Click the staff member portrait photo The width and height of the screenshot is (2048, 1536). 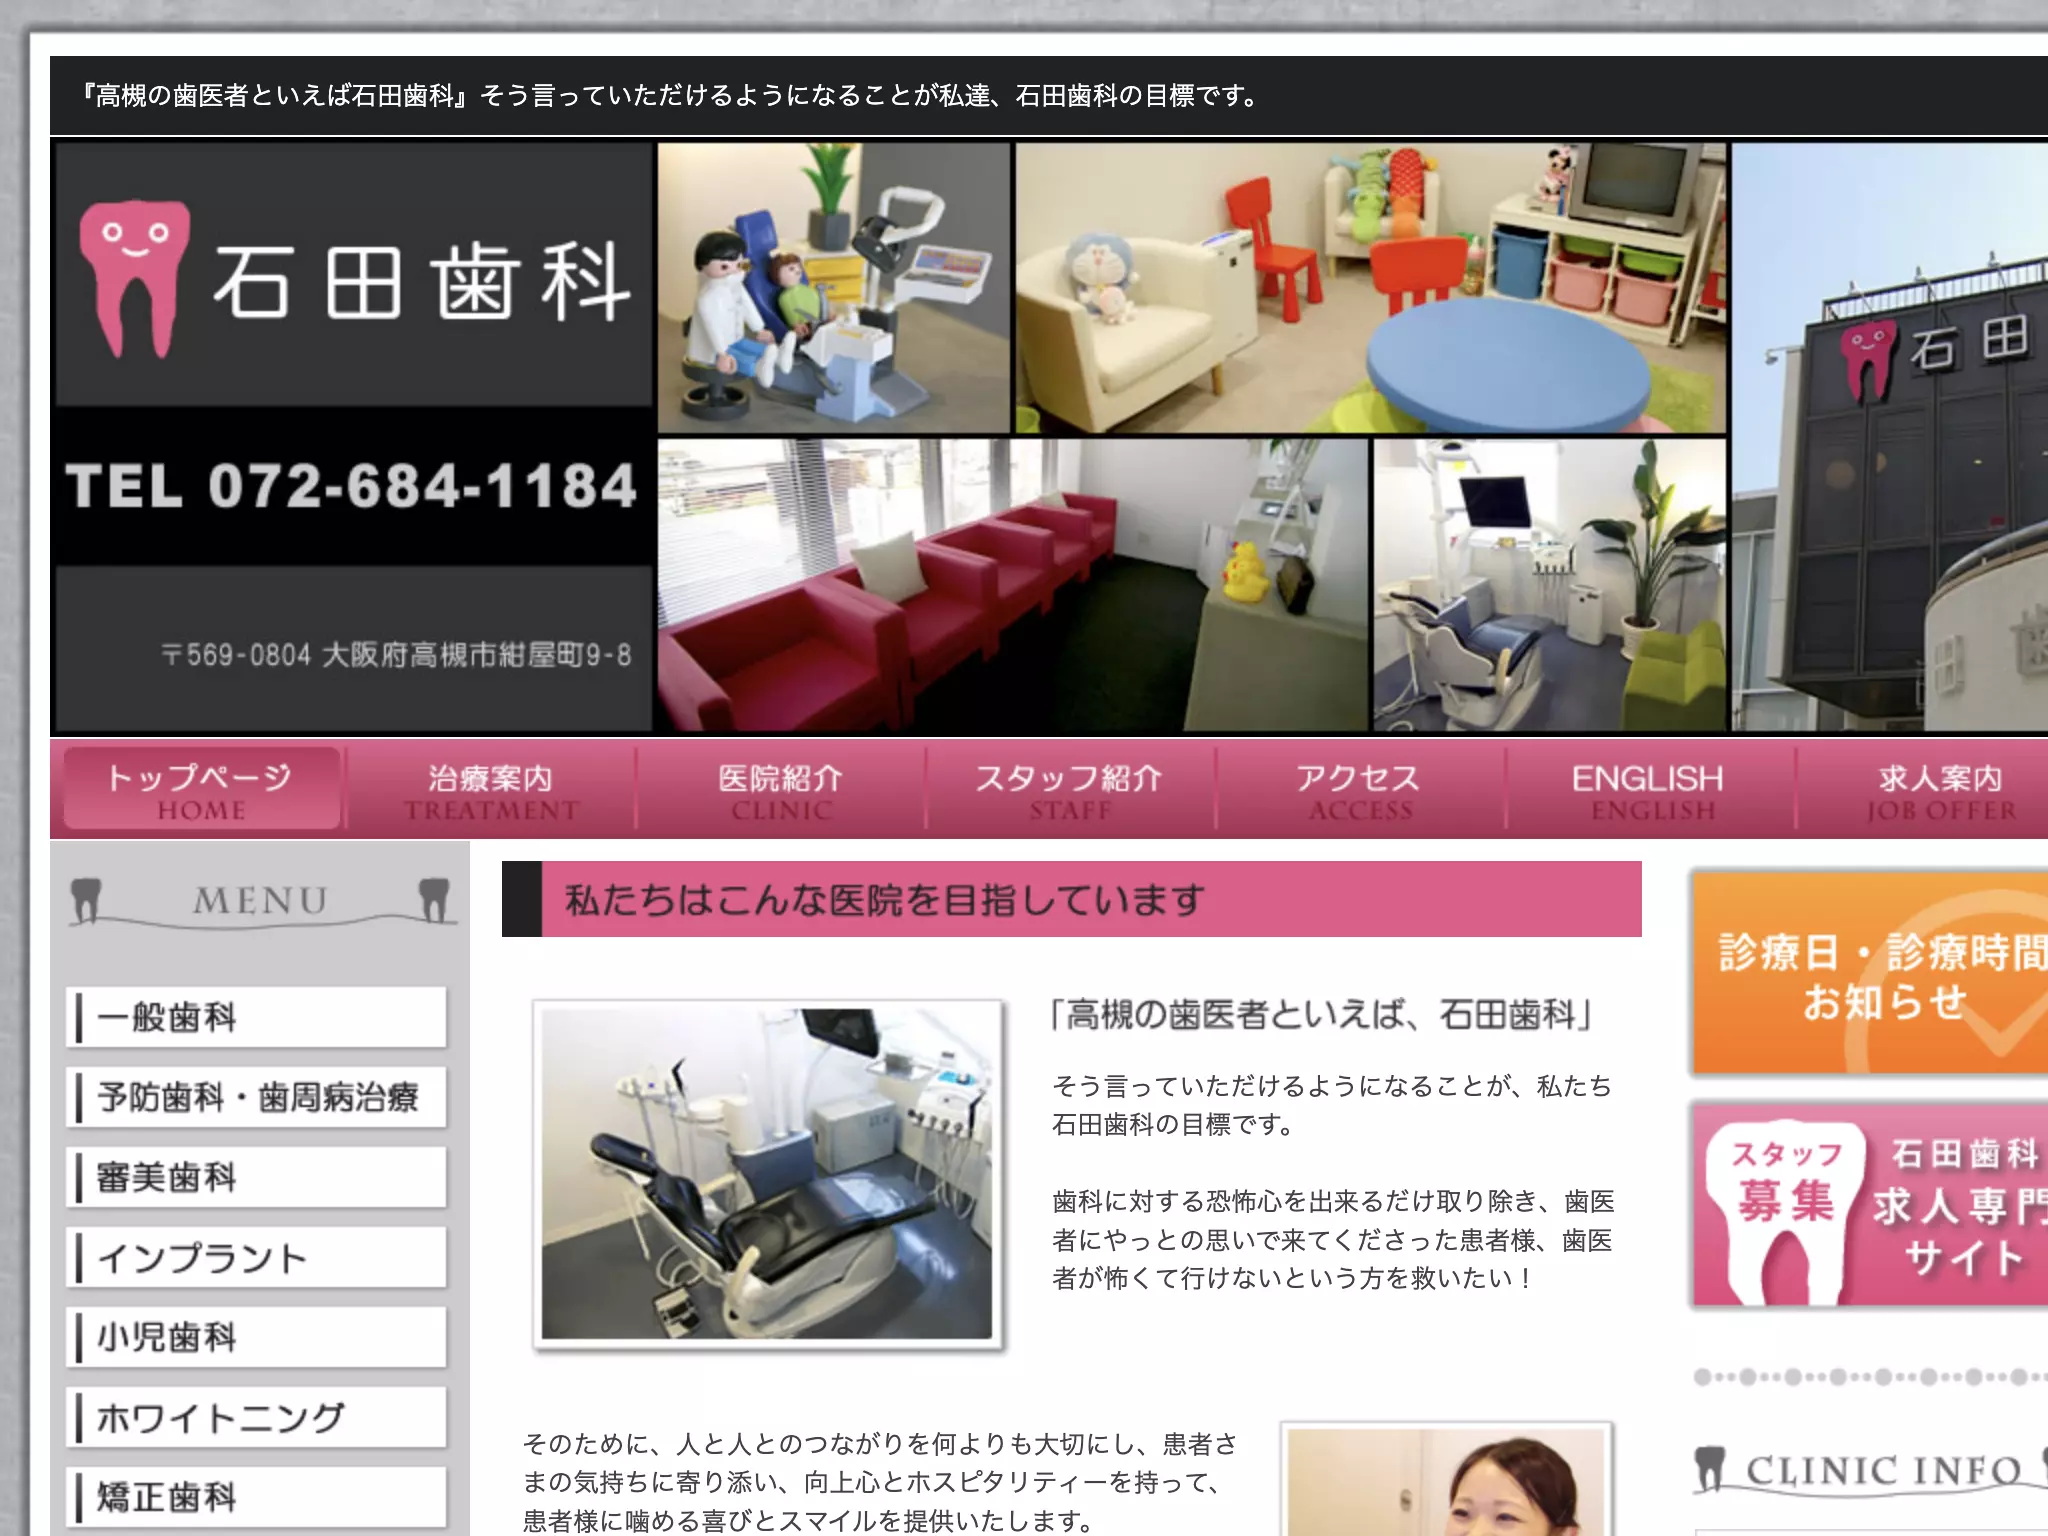pyautogui.click(x=1446, y=1480)
